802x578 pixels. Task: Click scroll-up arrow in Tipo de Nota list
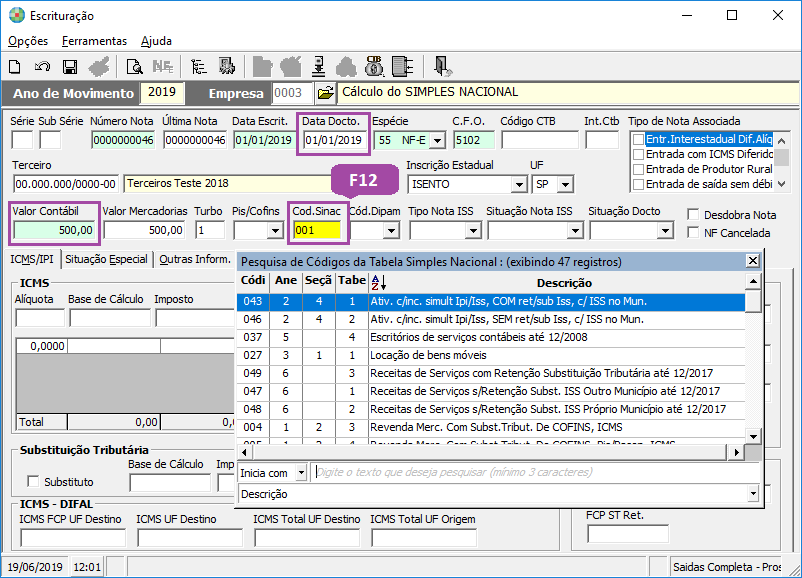781,140
